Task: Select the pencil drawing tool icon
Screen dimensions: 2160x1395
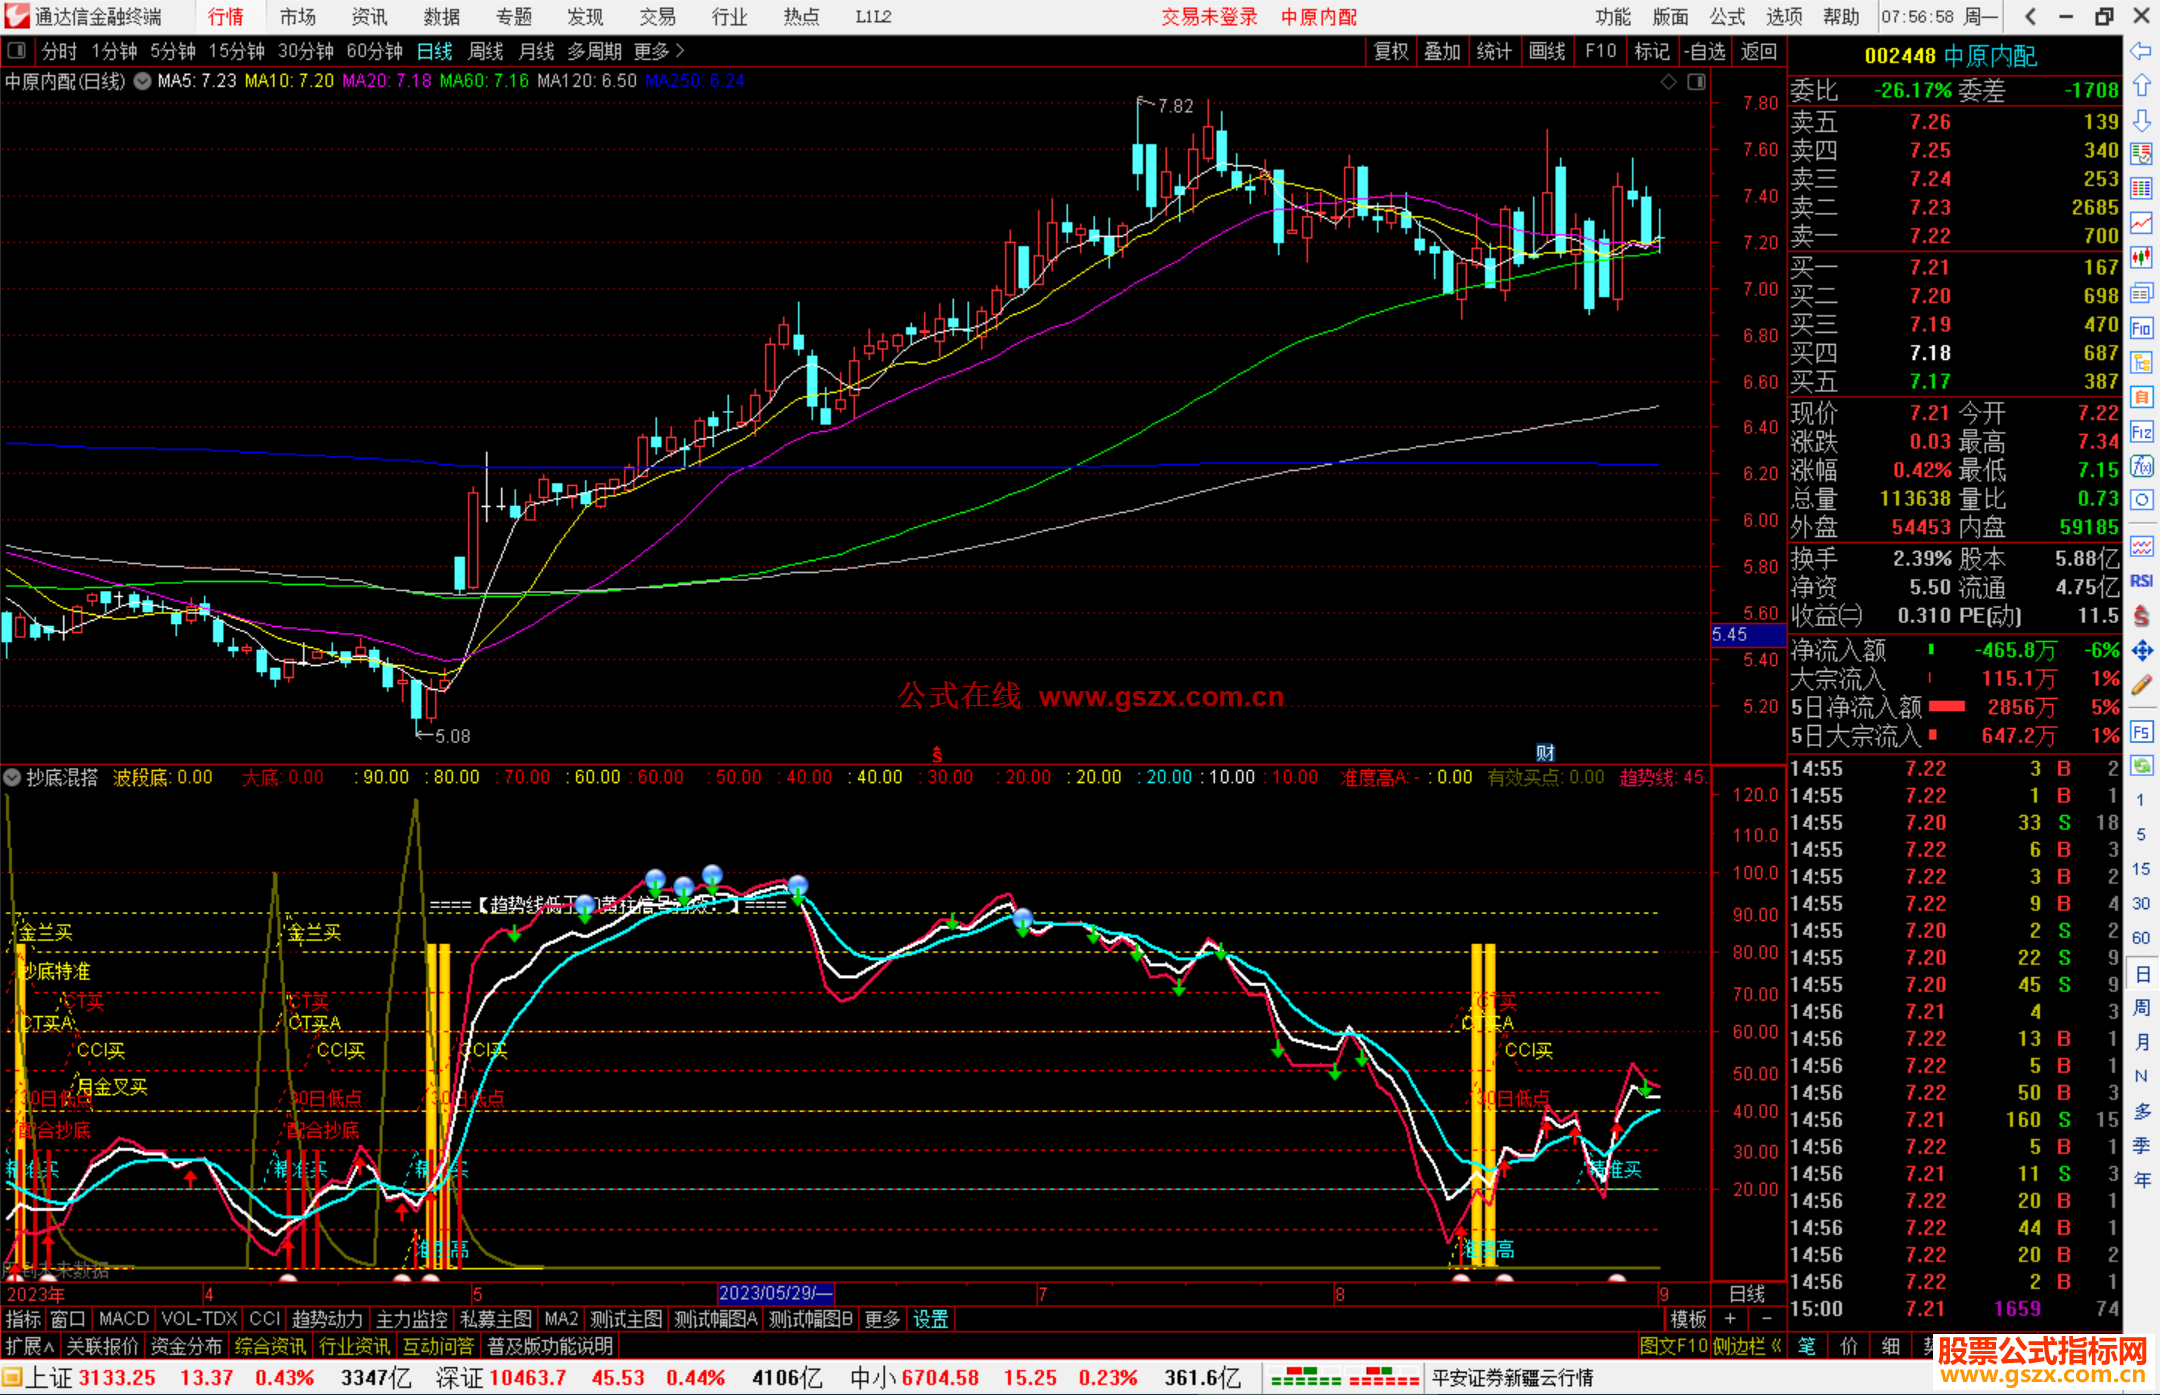Action: pos(2141,685)
